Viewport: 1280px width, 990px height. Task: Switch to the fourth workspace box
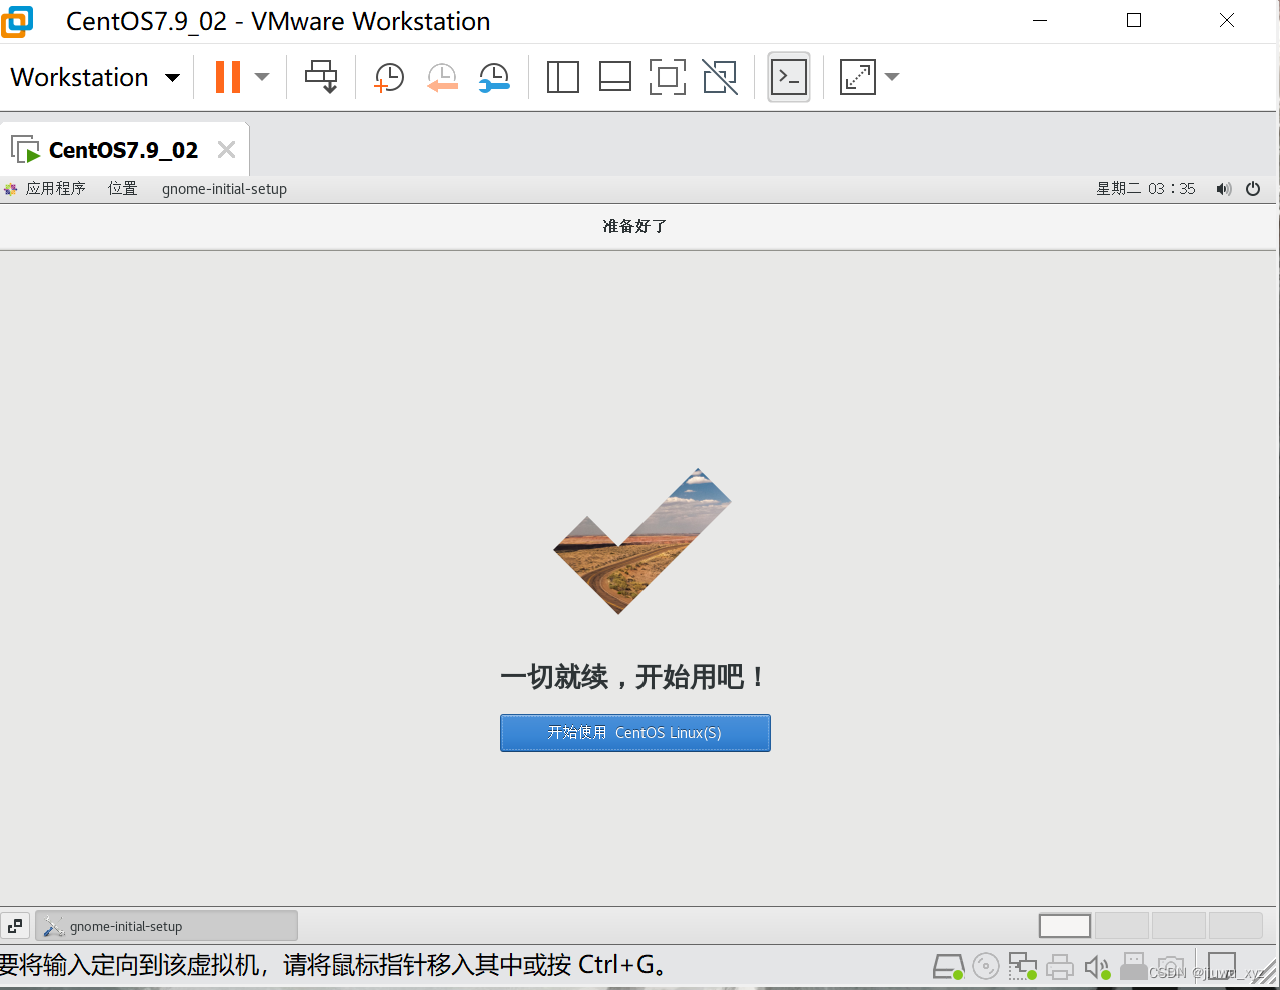coord(1236,926)
